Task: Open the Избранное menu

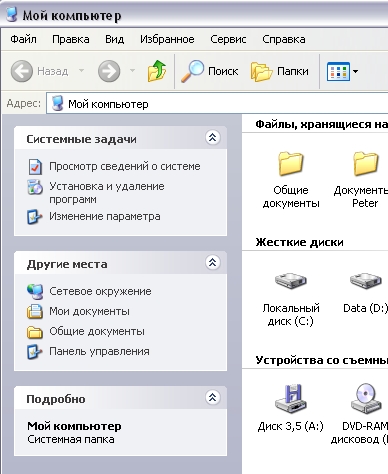Action: coord(167,39)
